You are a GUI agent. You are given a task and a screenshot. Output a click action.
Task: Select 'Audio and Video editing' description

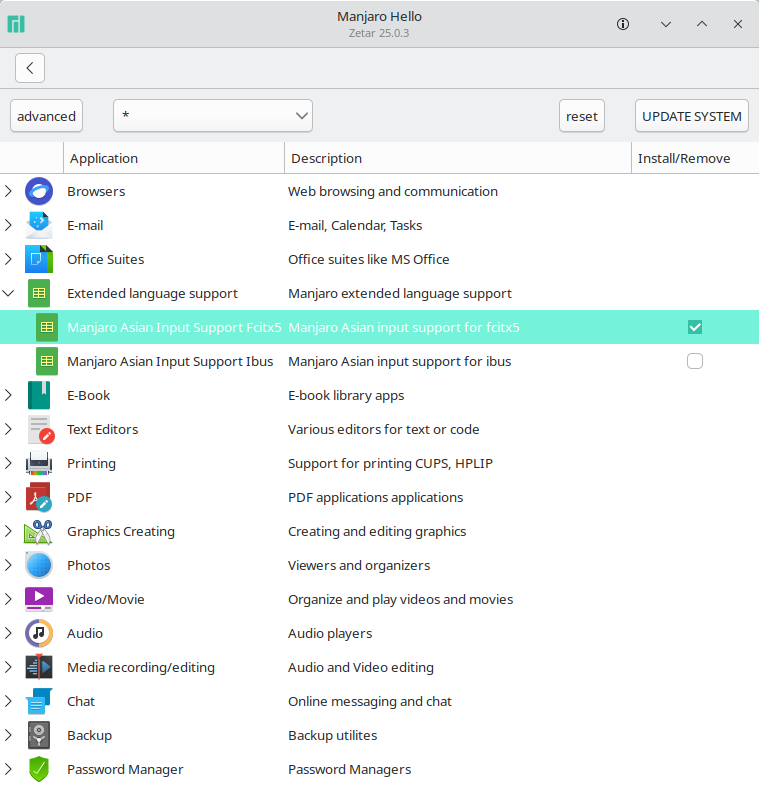pos(361,667)
